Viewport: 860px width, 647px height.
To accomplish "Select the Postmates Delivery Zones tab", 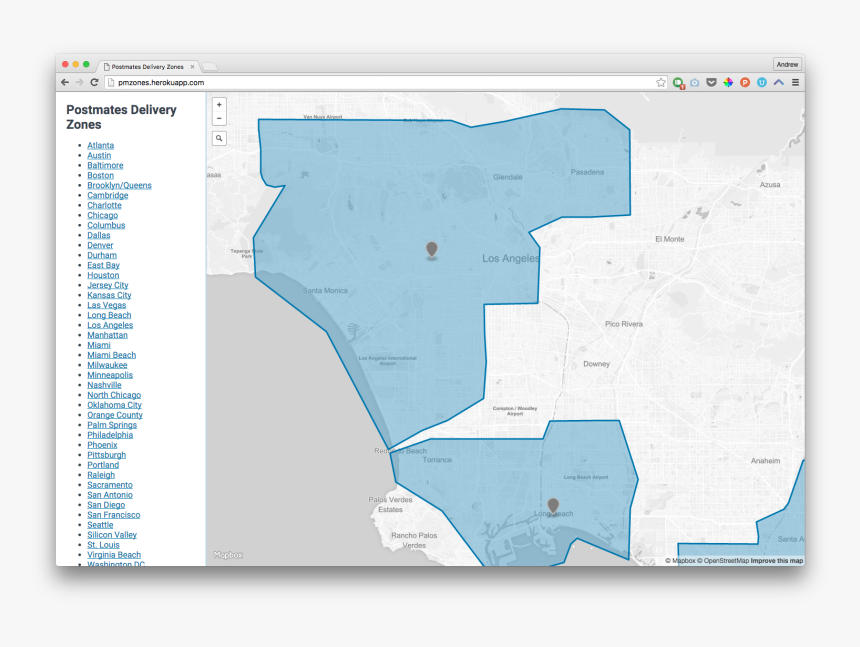I will point(148,67).
